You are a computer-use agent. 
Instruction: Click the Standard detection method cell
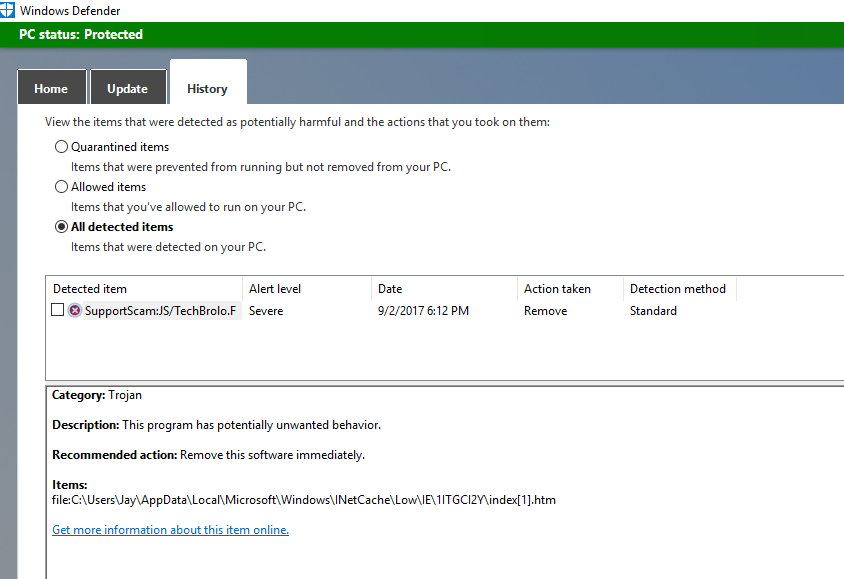(x=653, y=311)
